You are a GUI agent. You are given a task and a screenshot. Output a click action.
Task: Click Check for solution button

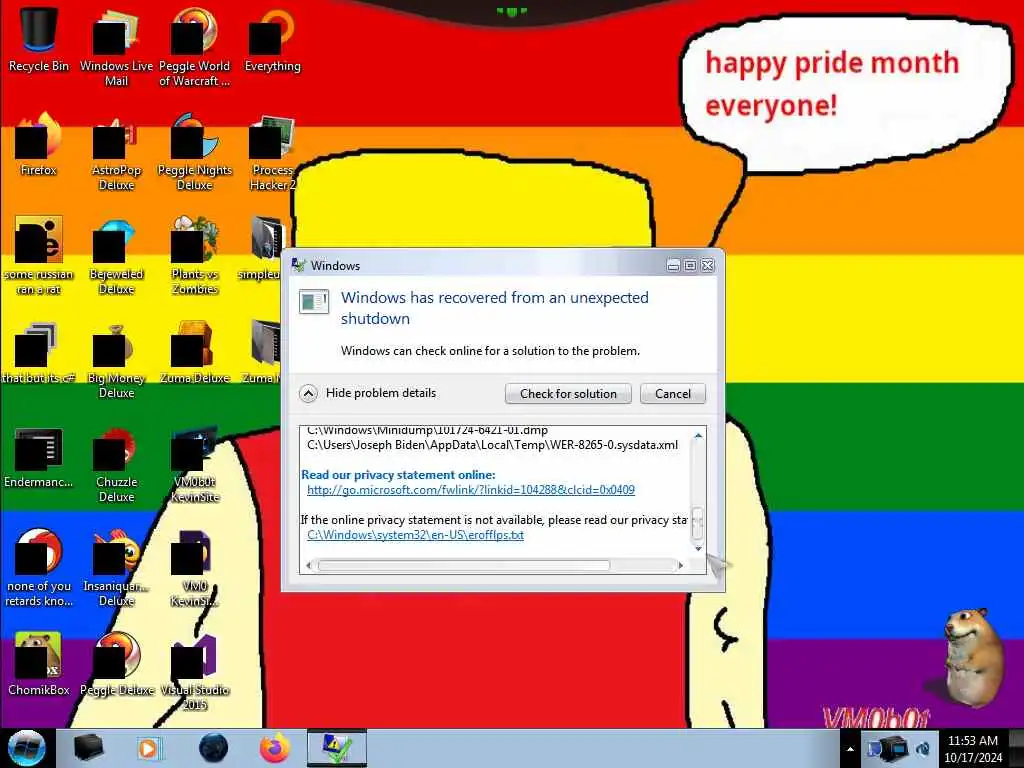click(x=568, y=394)
